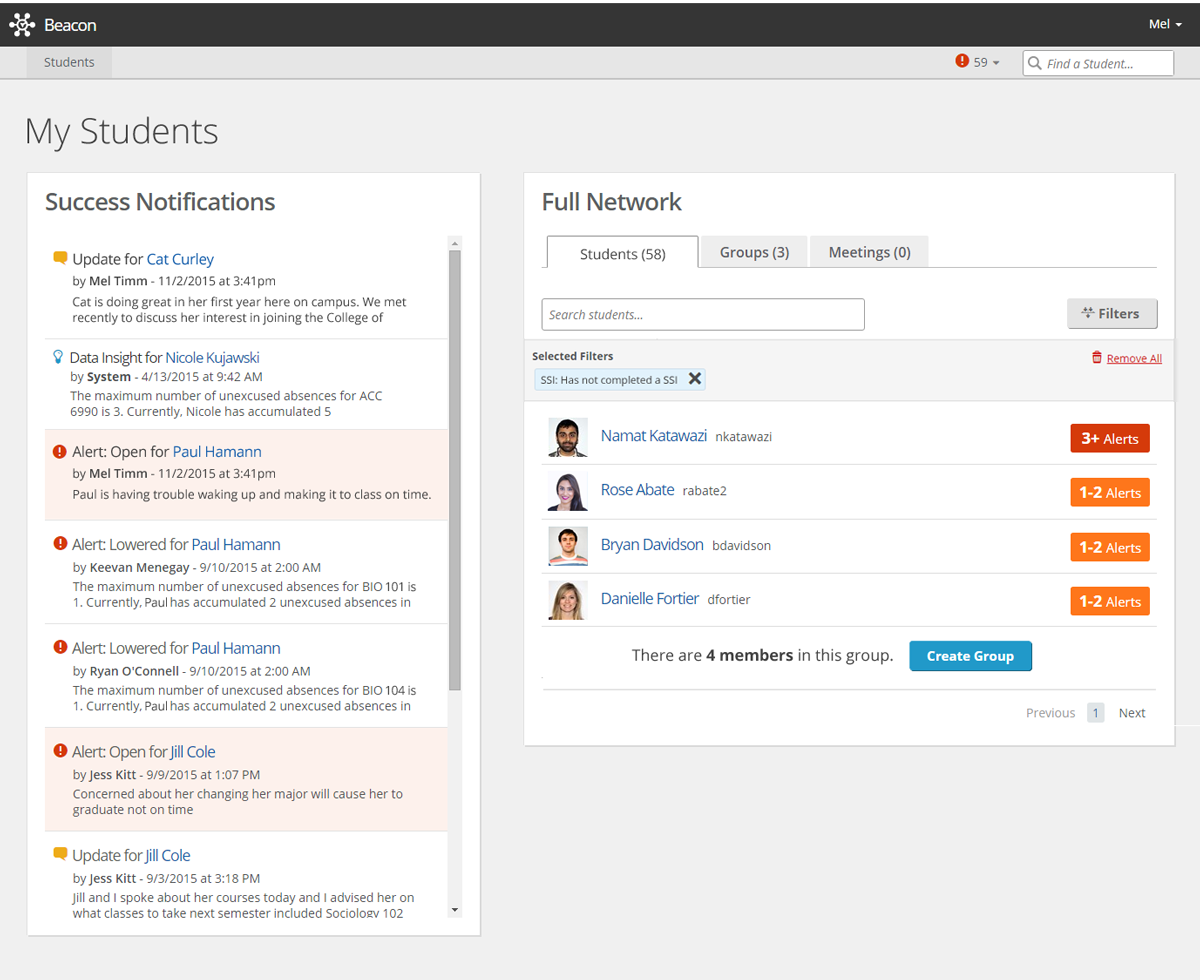1200x980 pixels.
Task: Click the red alert icon beside 59
Action: 962,61
